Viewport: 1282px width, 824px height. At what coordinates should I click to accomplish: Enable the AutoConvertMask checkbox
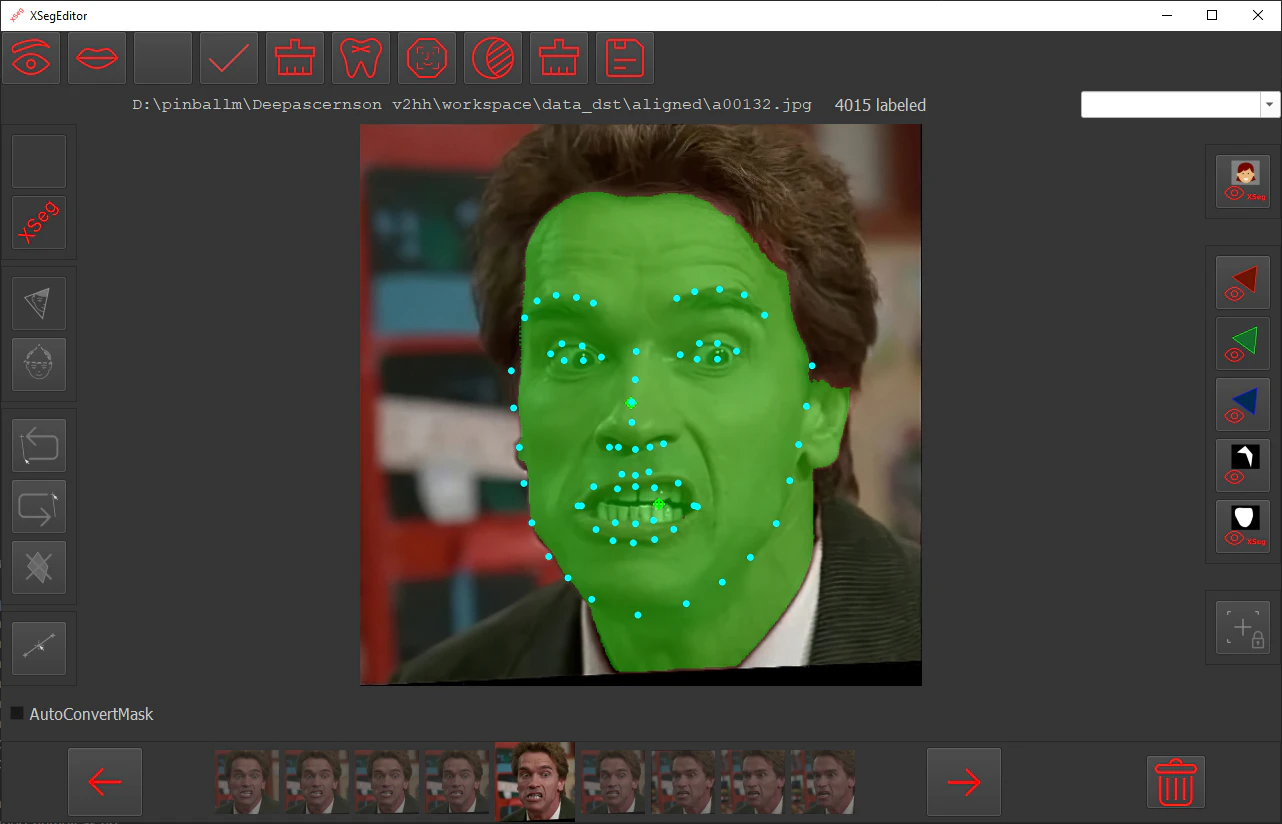tap(17, 713)
